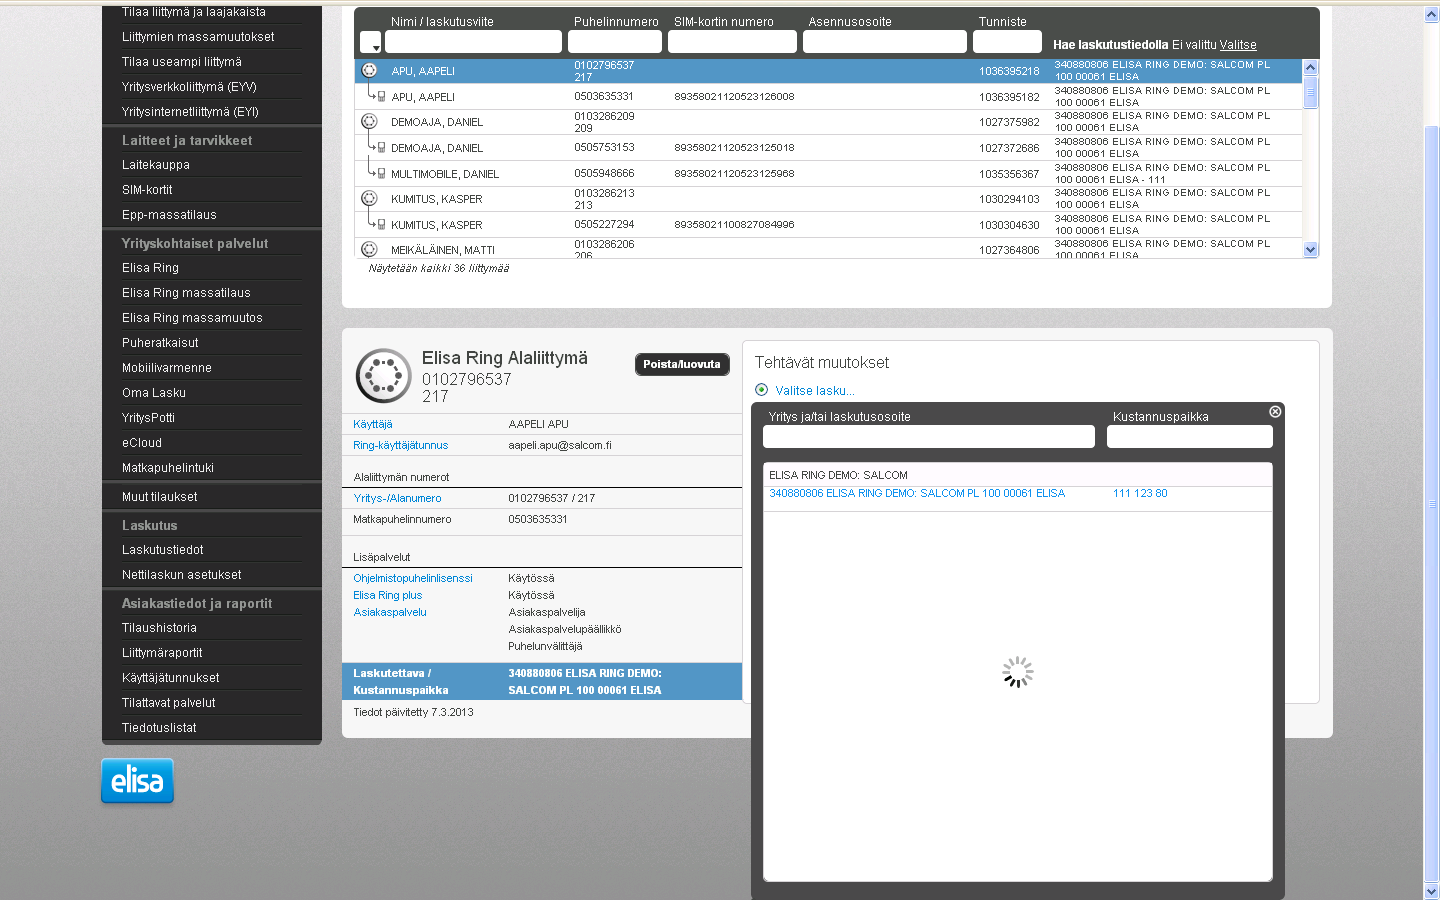This screenshot has width=1440, height=900.
Task: Click the page scrollbar down arrow
Action: [1431, 891]
